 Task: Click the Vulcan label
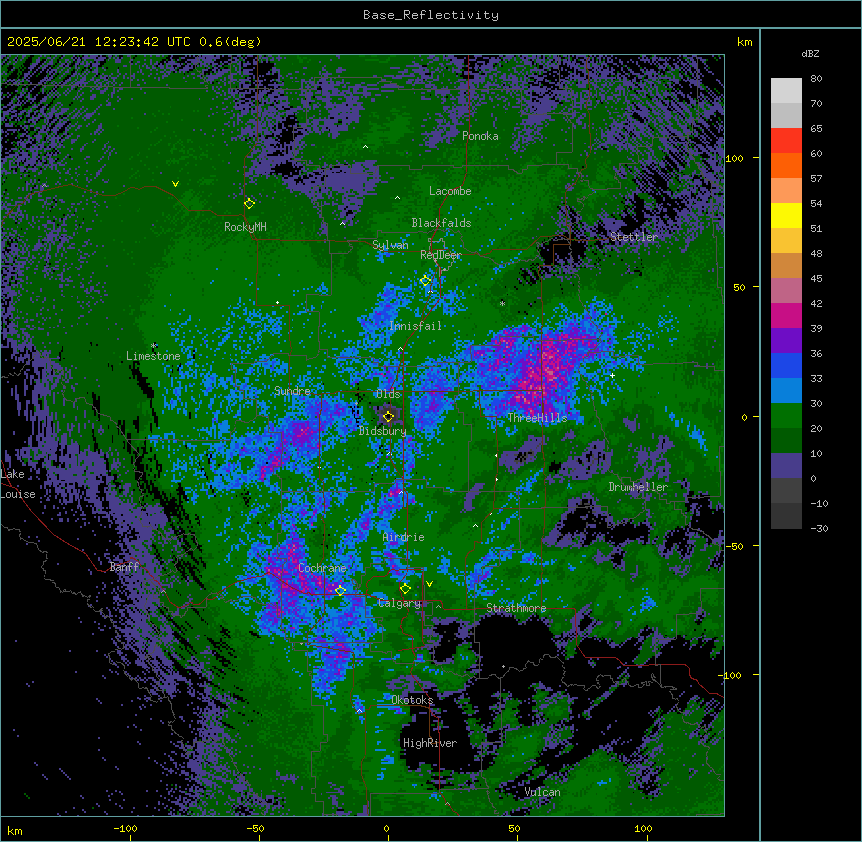[542, 792]
